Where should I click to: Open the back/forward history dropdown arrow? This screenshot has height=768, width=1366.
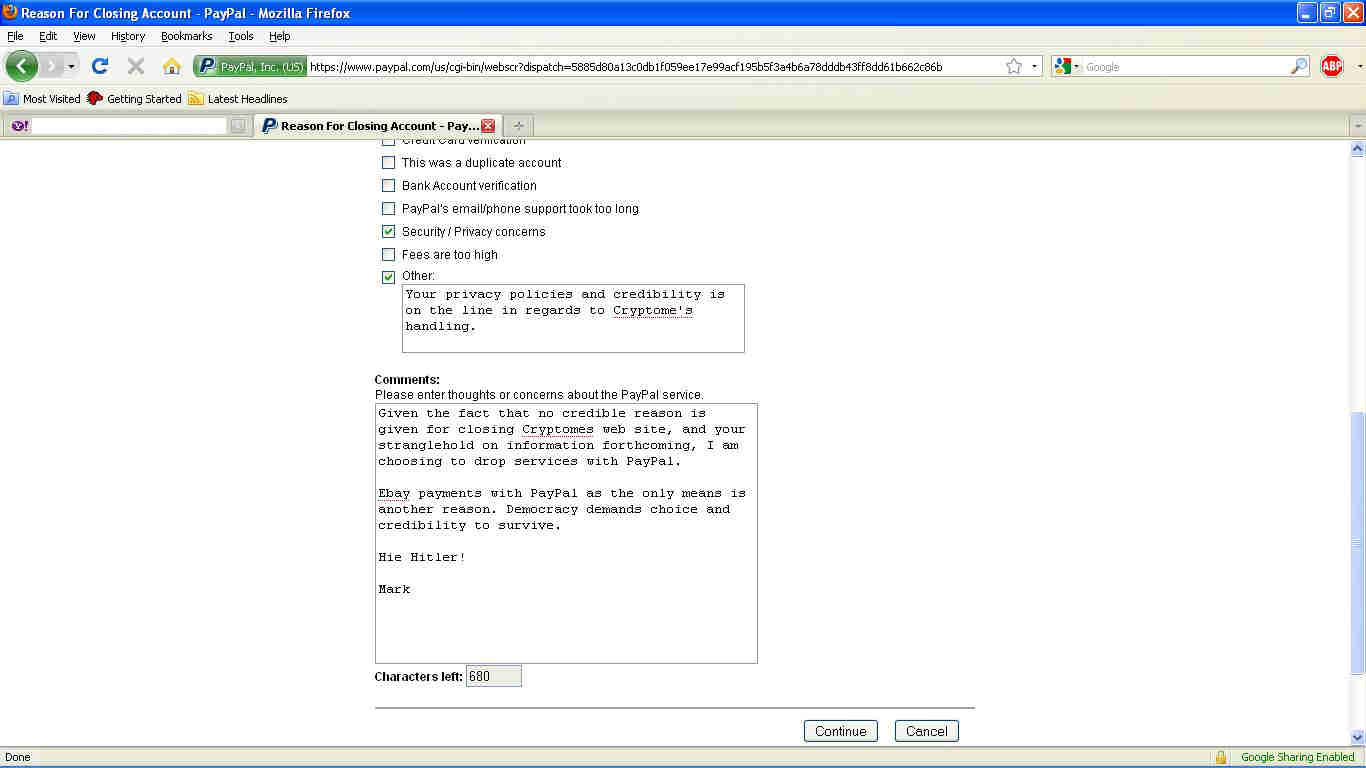point(71,67)
